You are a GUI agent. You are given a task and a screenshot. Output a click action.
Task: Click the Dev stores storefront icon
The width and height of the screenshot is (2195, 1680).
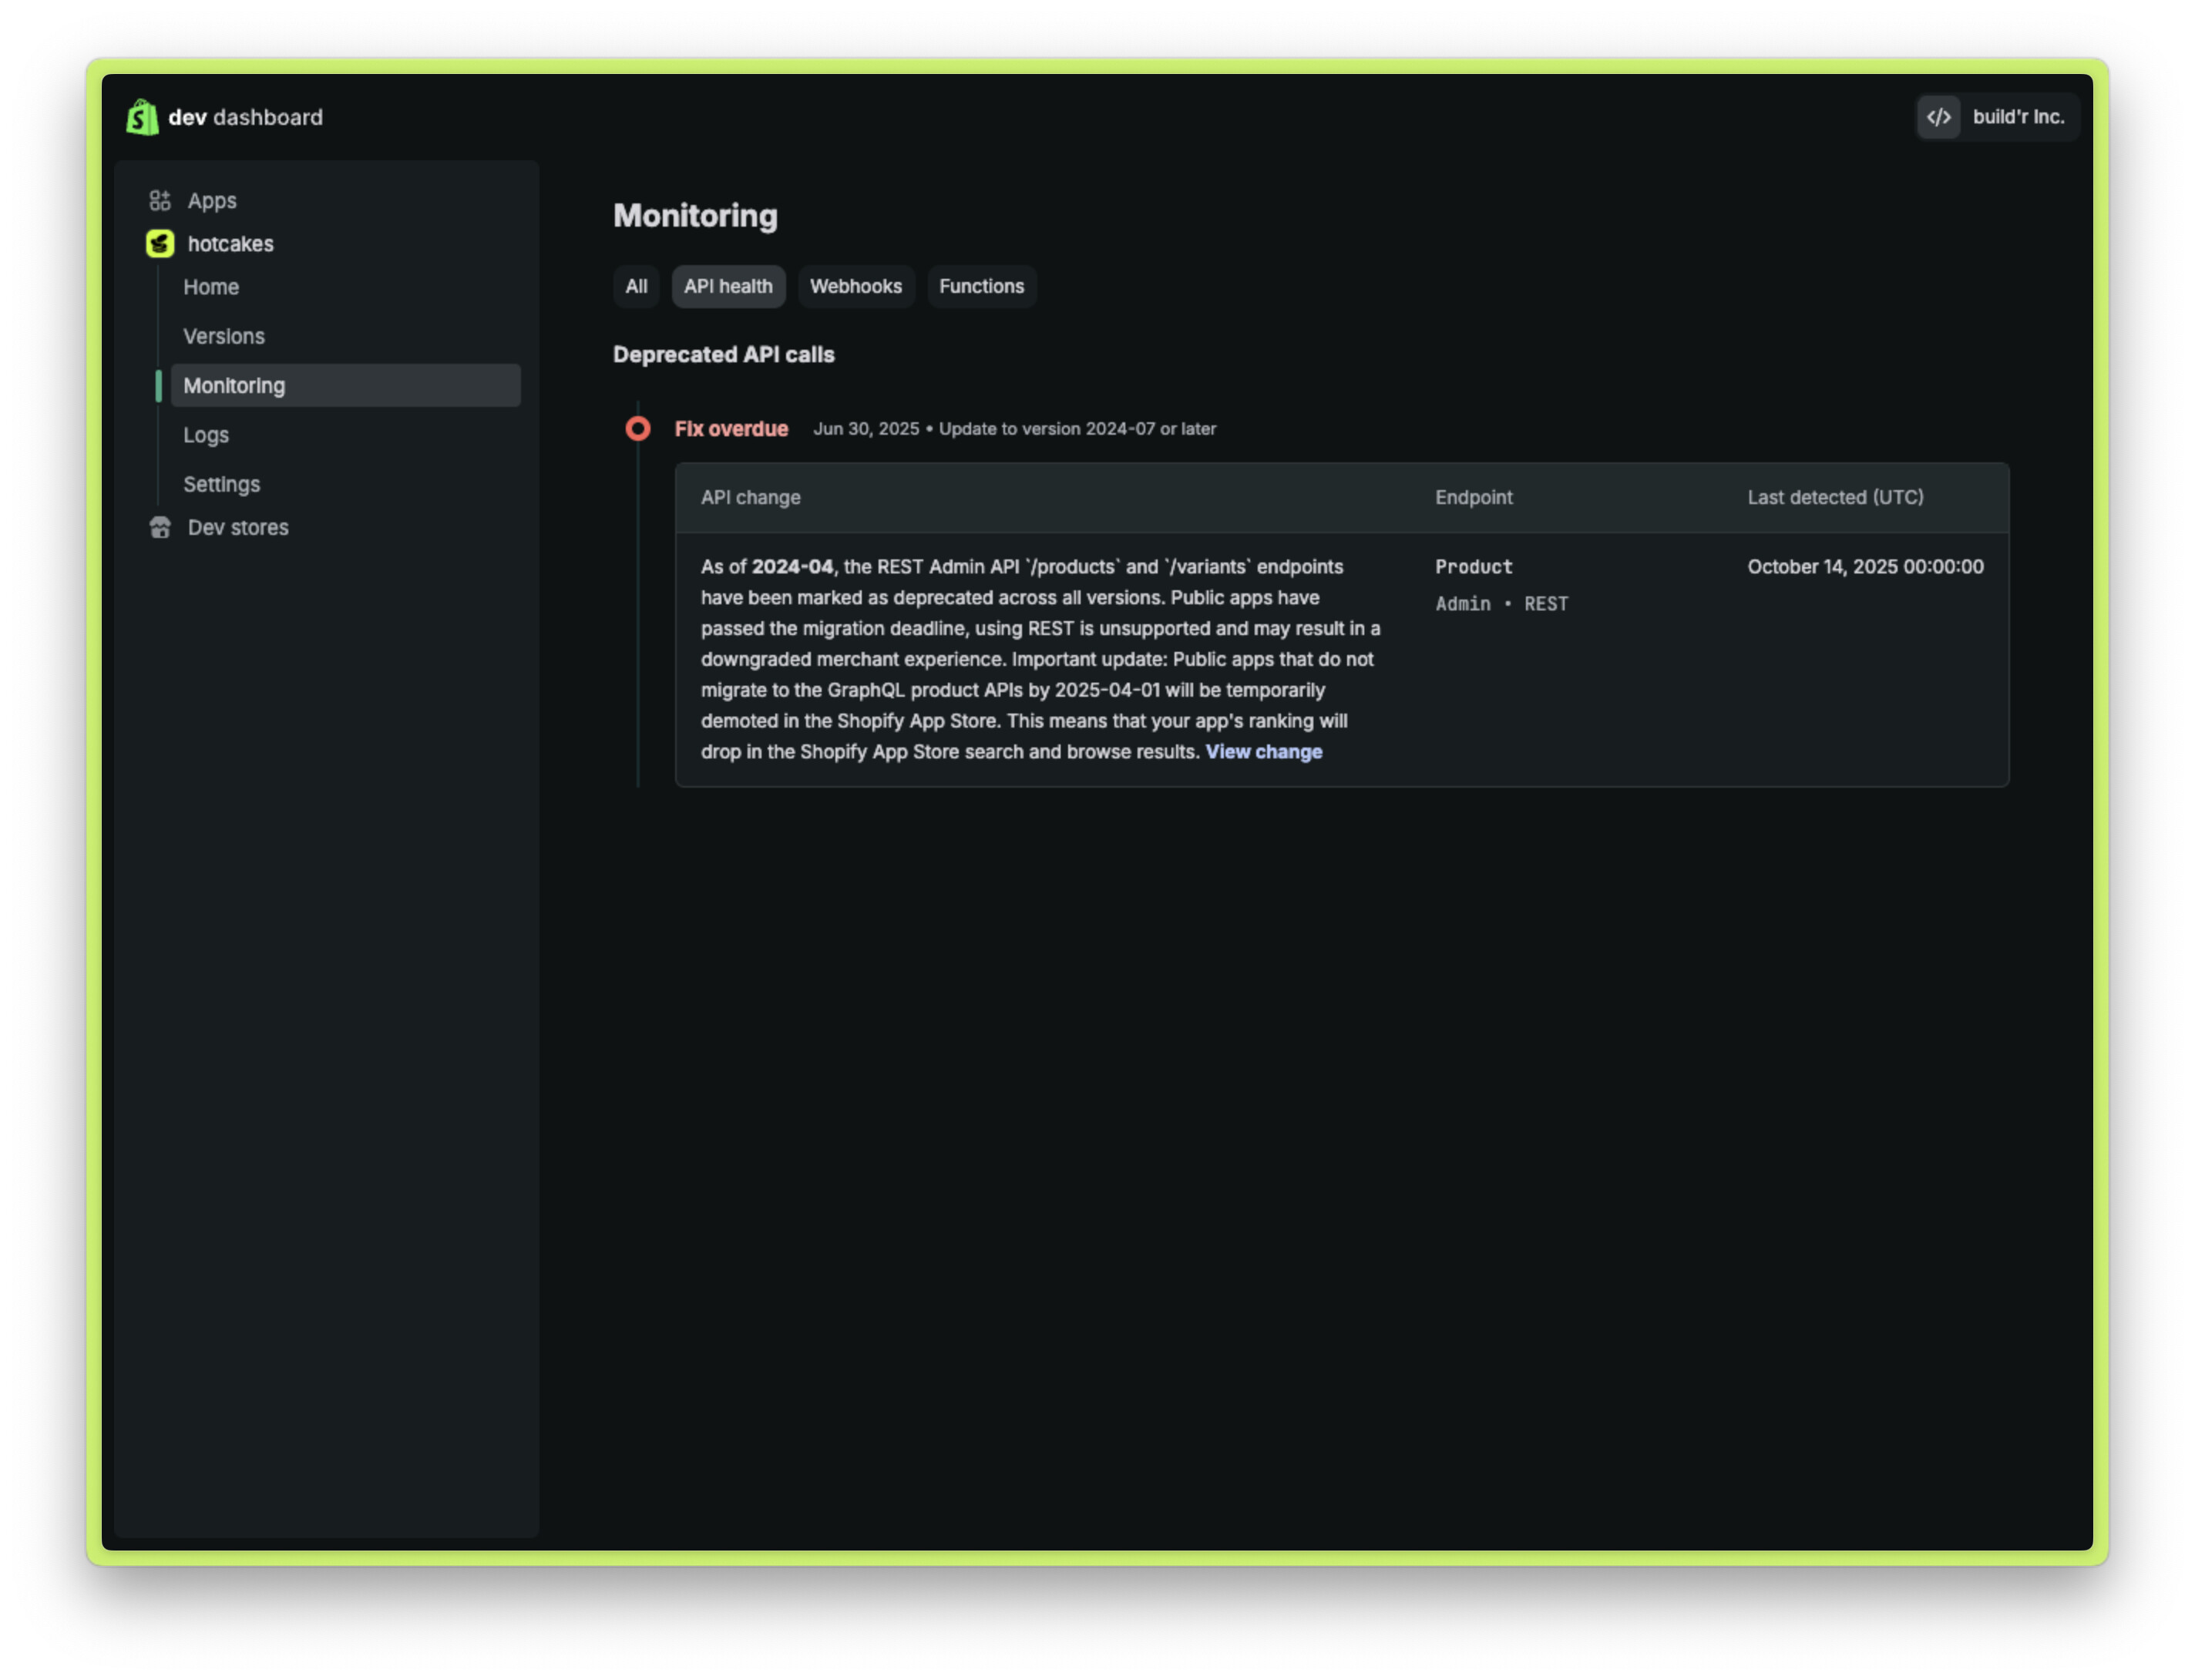point(160,528)
